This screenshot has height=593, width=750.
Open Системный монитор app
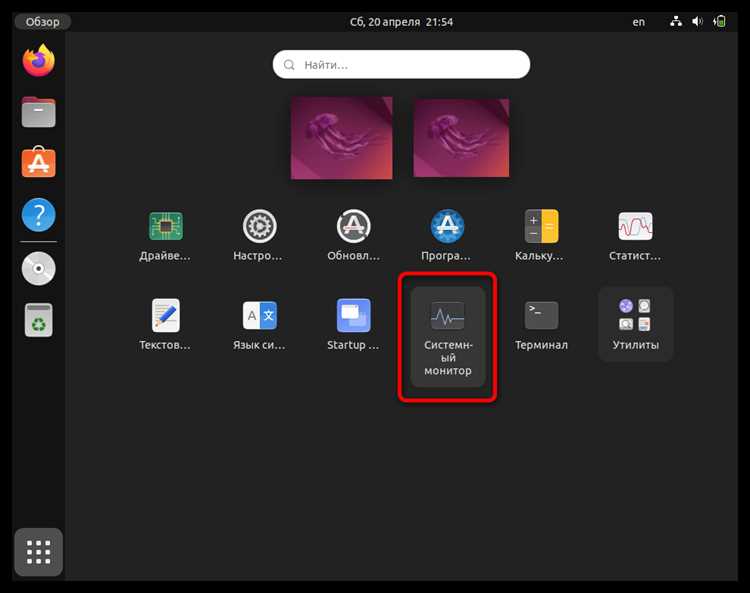click(x=448, y=337)
